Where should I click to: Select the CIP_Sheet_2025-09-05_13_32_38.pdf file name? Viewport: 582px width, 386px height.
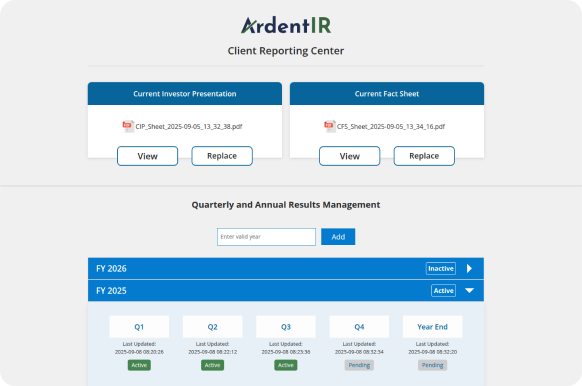click(189, 127)
